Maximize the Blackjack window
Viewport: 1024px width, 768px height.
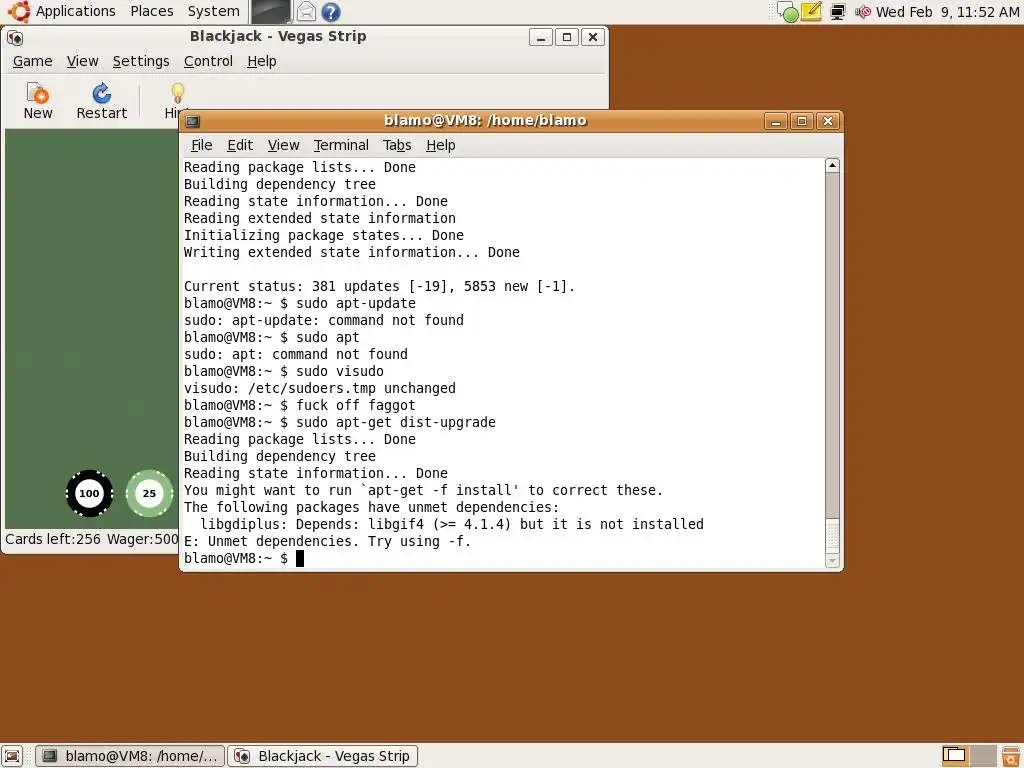[x=567, y=37]
